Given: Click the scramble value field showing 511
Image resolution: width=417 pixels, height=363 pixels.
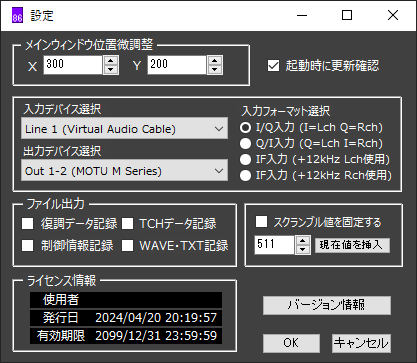Looking at the screenshot, I should point(274,245).
